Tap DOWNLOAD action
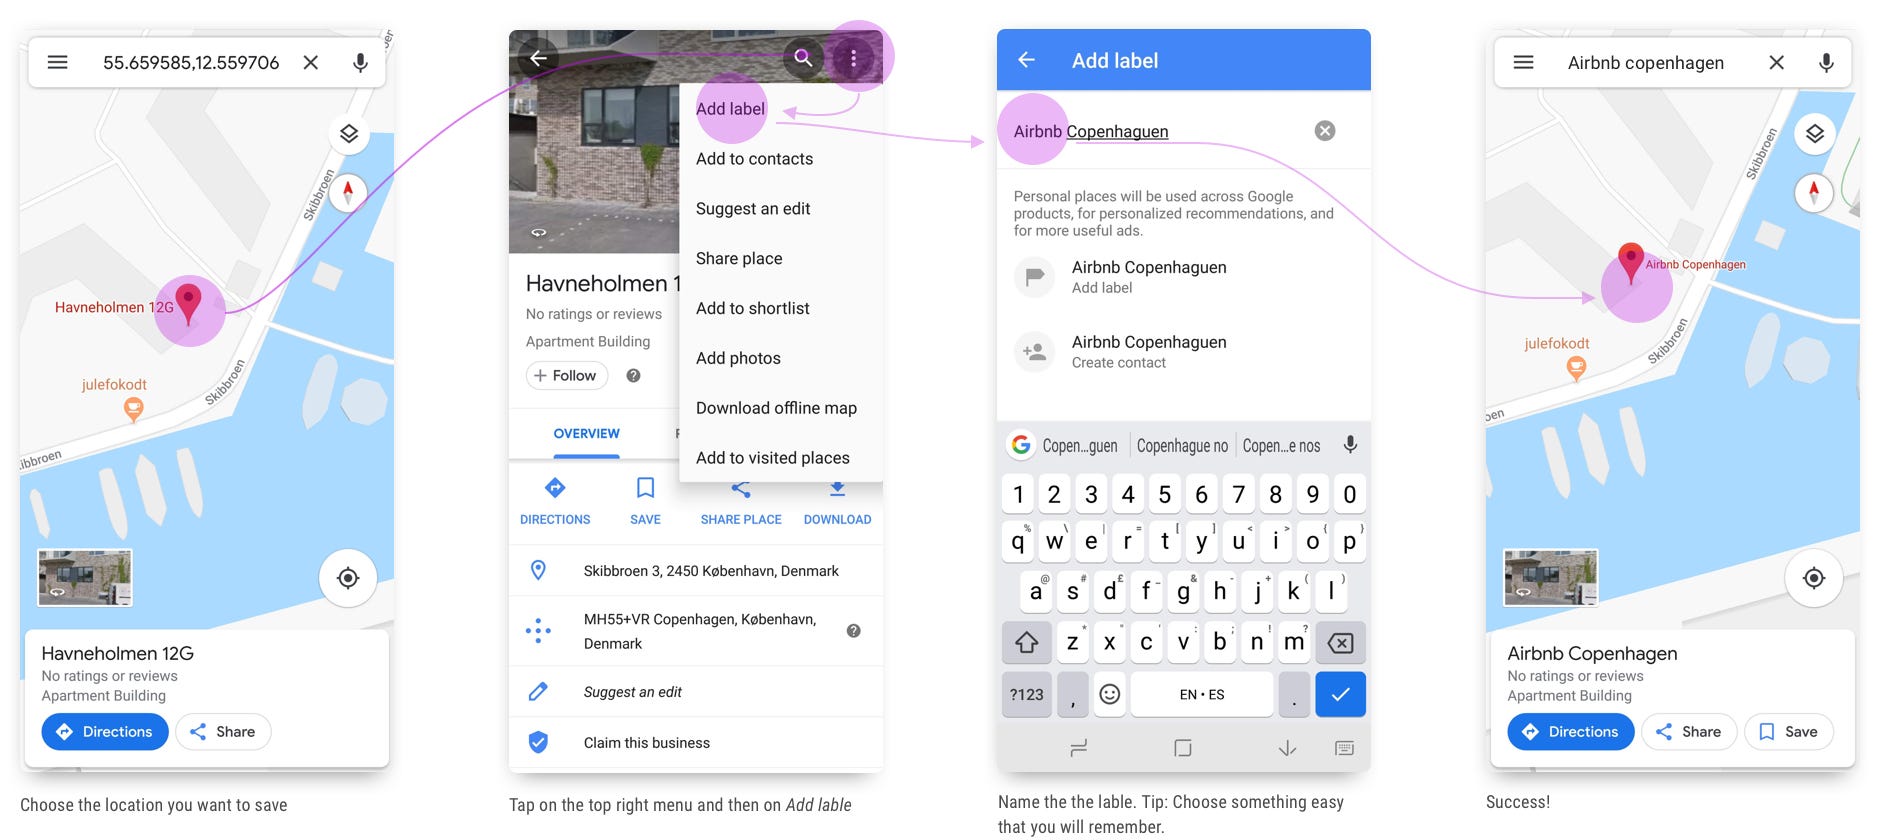Screen dimensions: 1880x840 [x=838, y=501]
